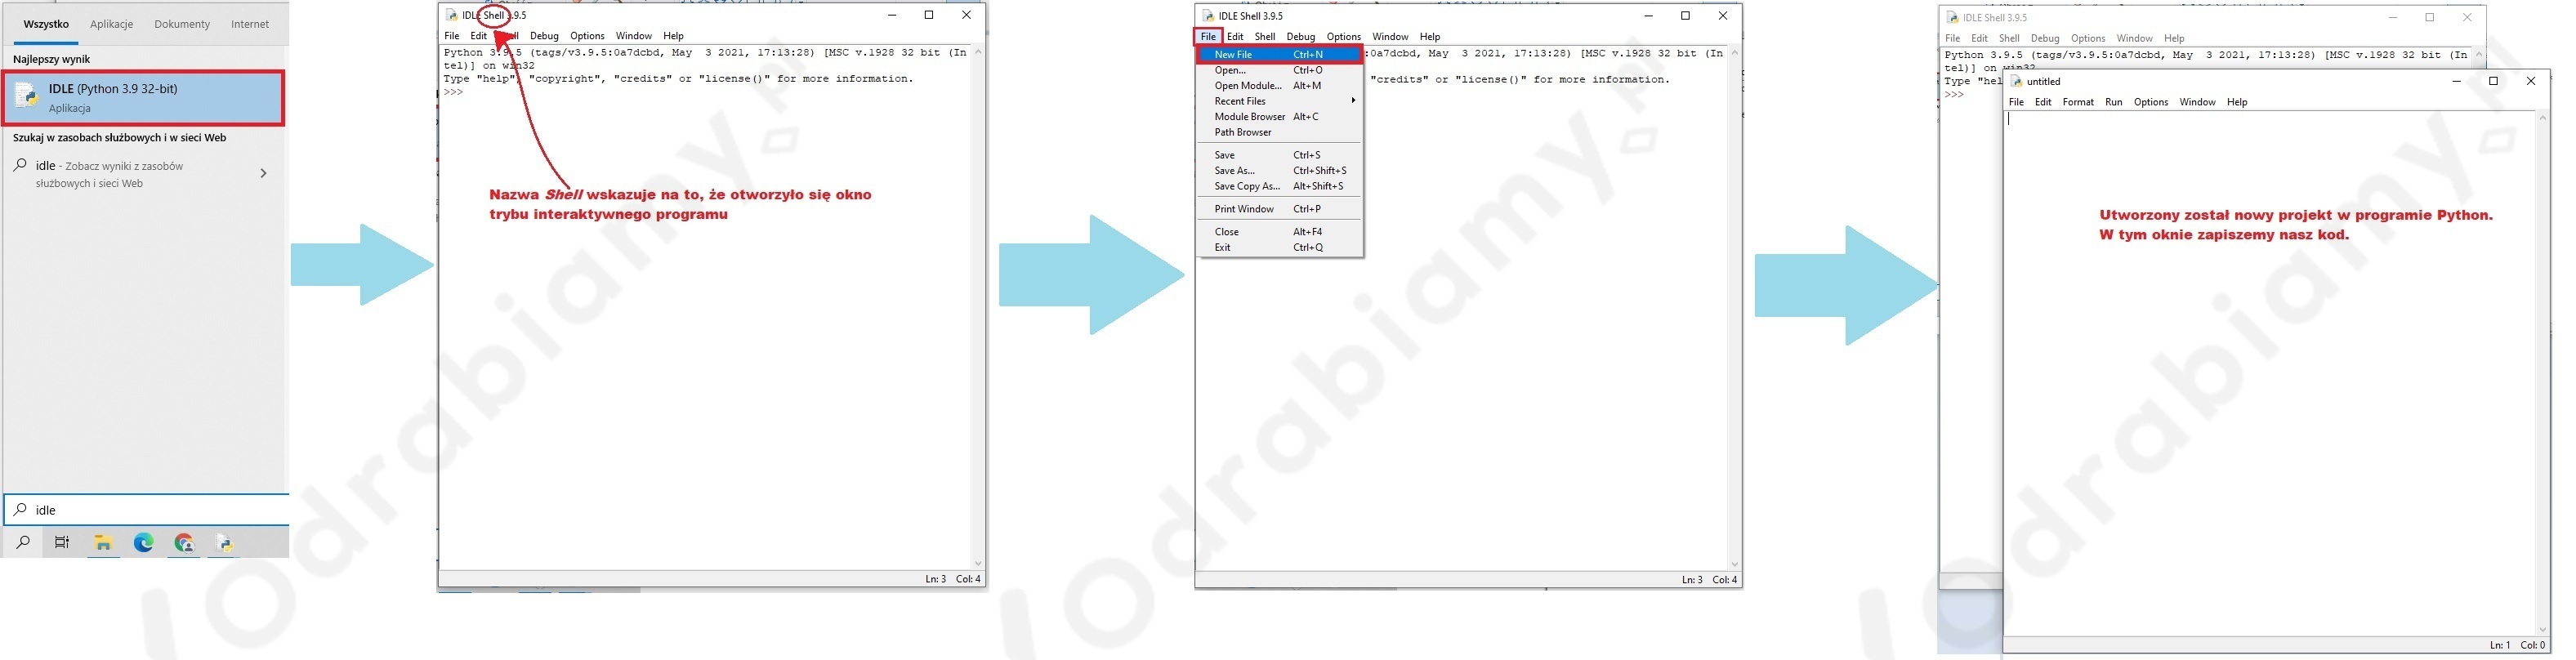Switch to the Aplikacje search tab
Screen dimensions: 2576x660
[111, 24]
